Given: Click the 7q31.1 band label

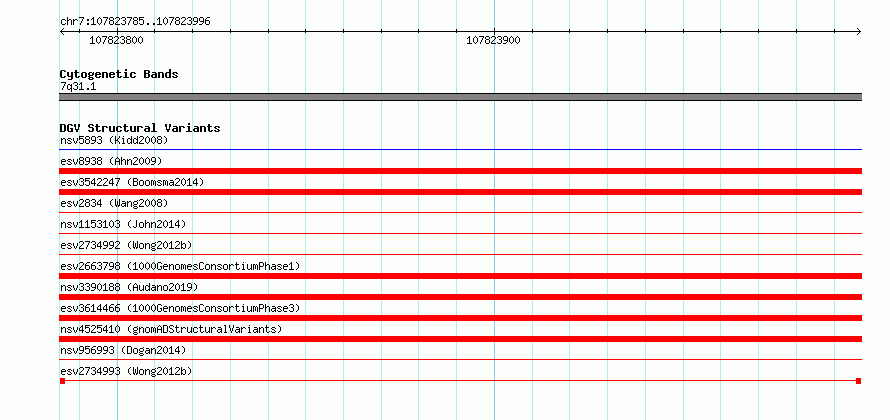Looking at the screenshot, I should coord(78,87).
